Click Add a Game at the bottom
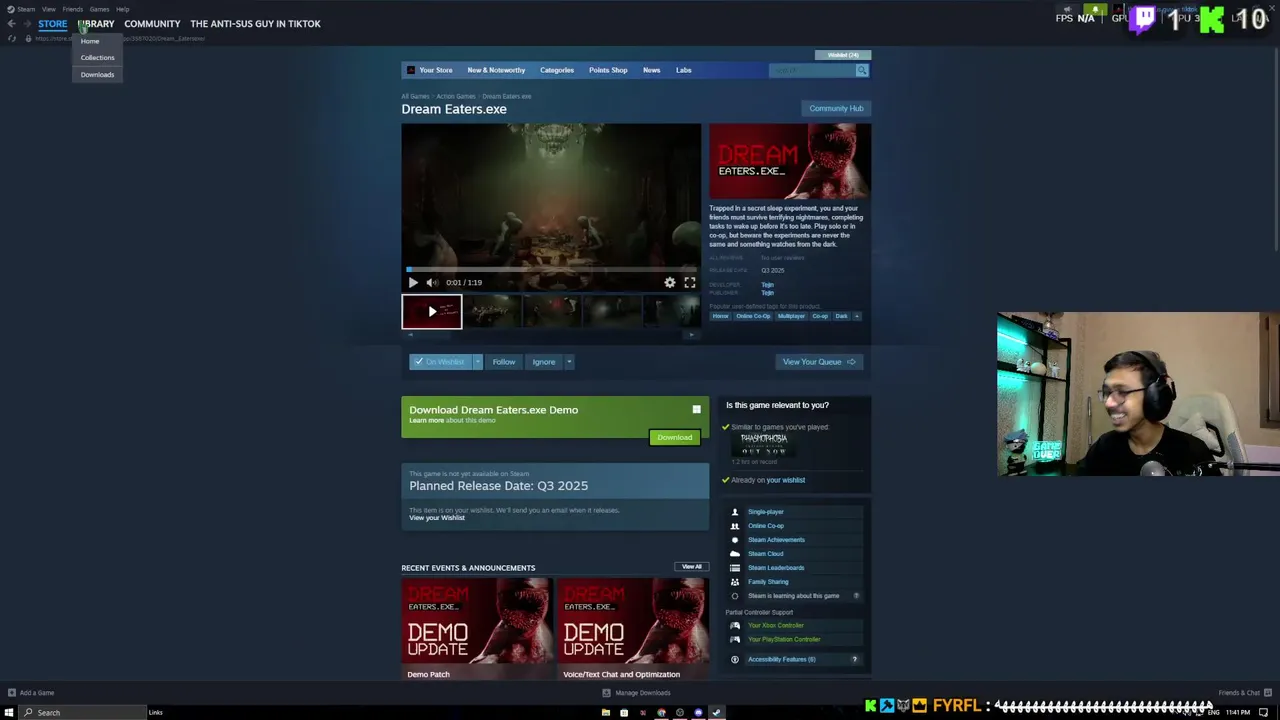The height and width of the screenshot is (720, 1280). [30, 693]
